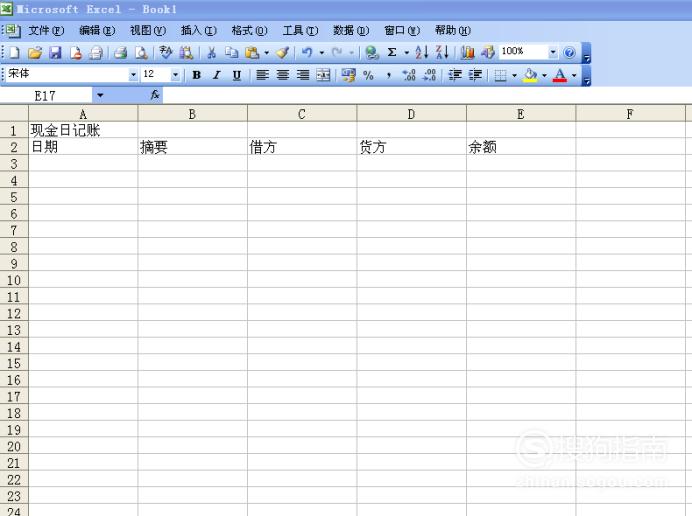Toggle italic formatting
Viewport: 692px width, 516px height.
(x=216, y=75)
